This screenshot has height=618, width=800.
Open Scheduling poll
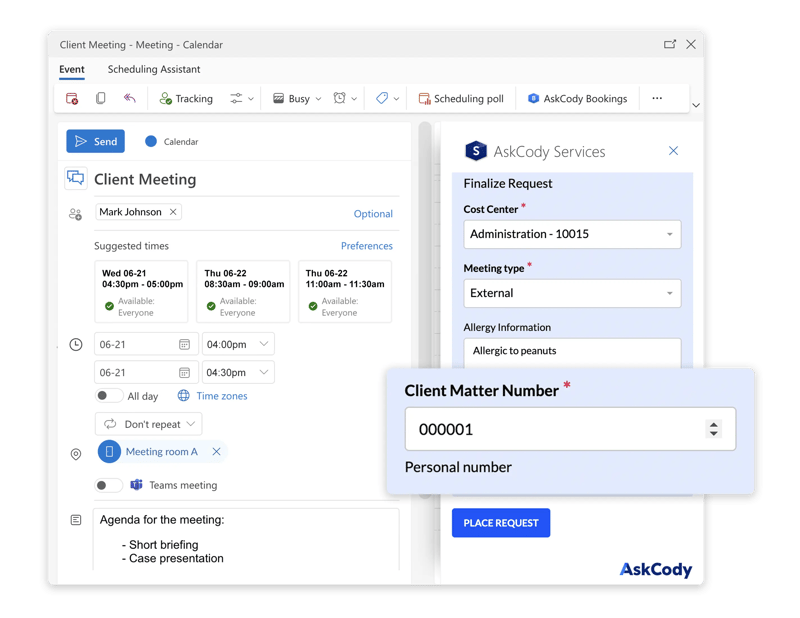click(461, 98)
